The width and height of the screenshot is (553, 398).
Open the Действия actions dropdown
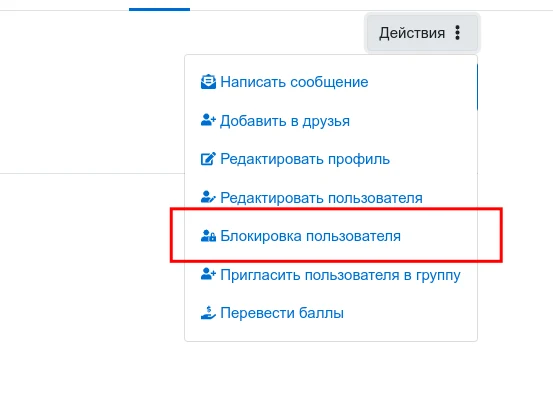coord(422,33)
